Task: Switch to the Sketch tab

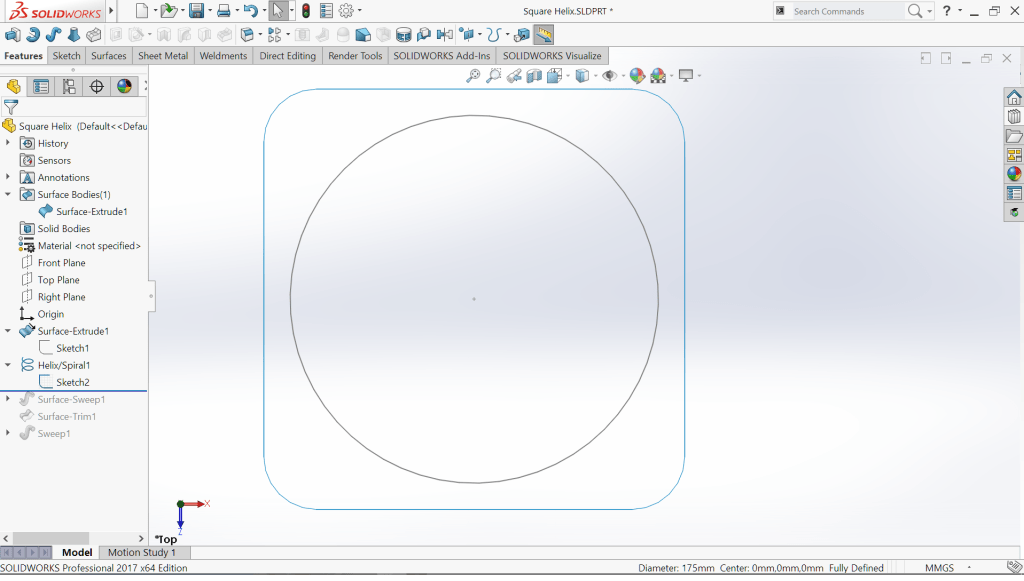Action: tap(66, 56)
